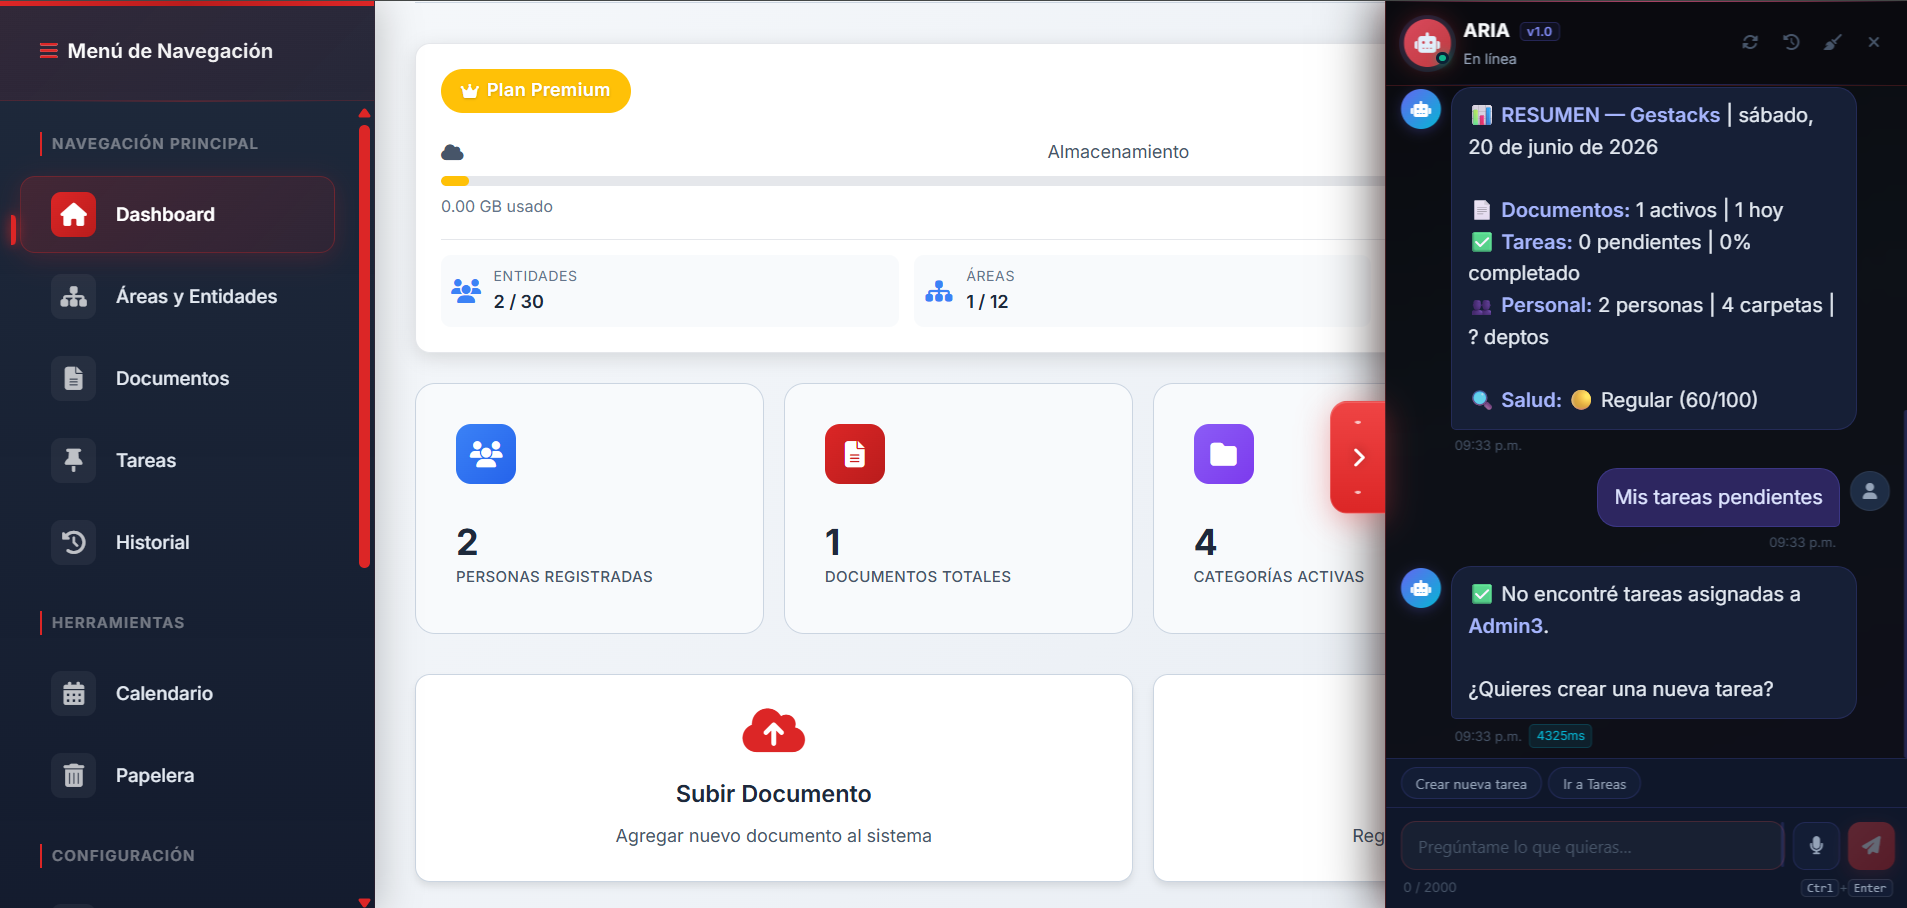Open ARIA chat history
This screenshot has height=908, width=1907.
[1791, 42]
